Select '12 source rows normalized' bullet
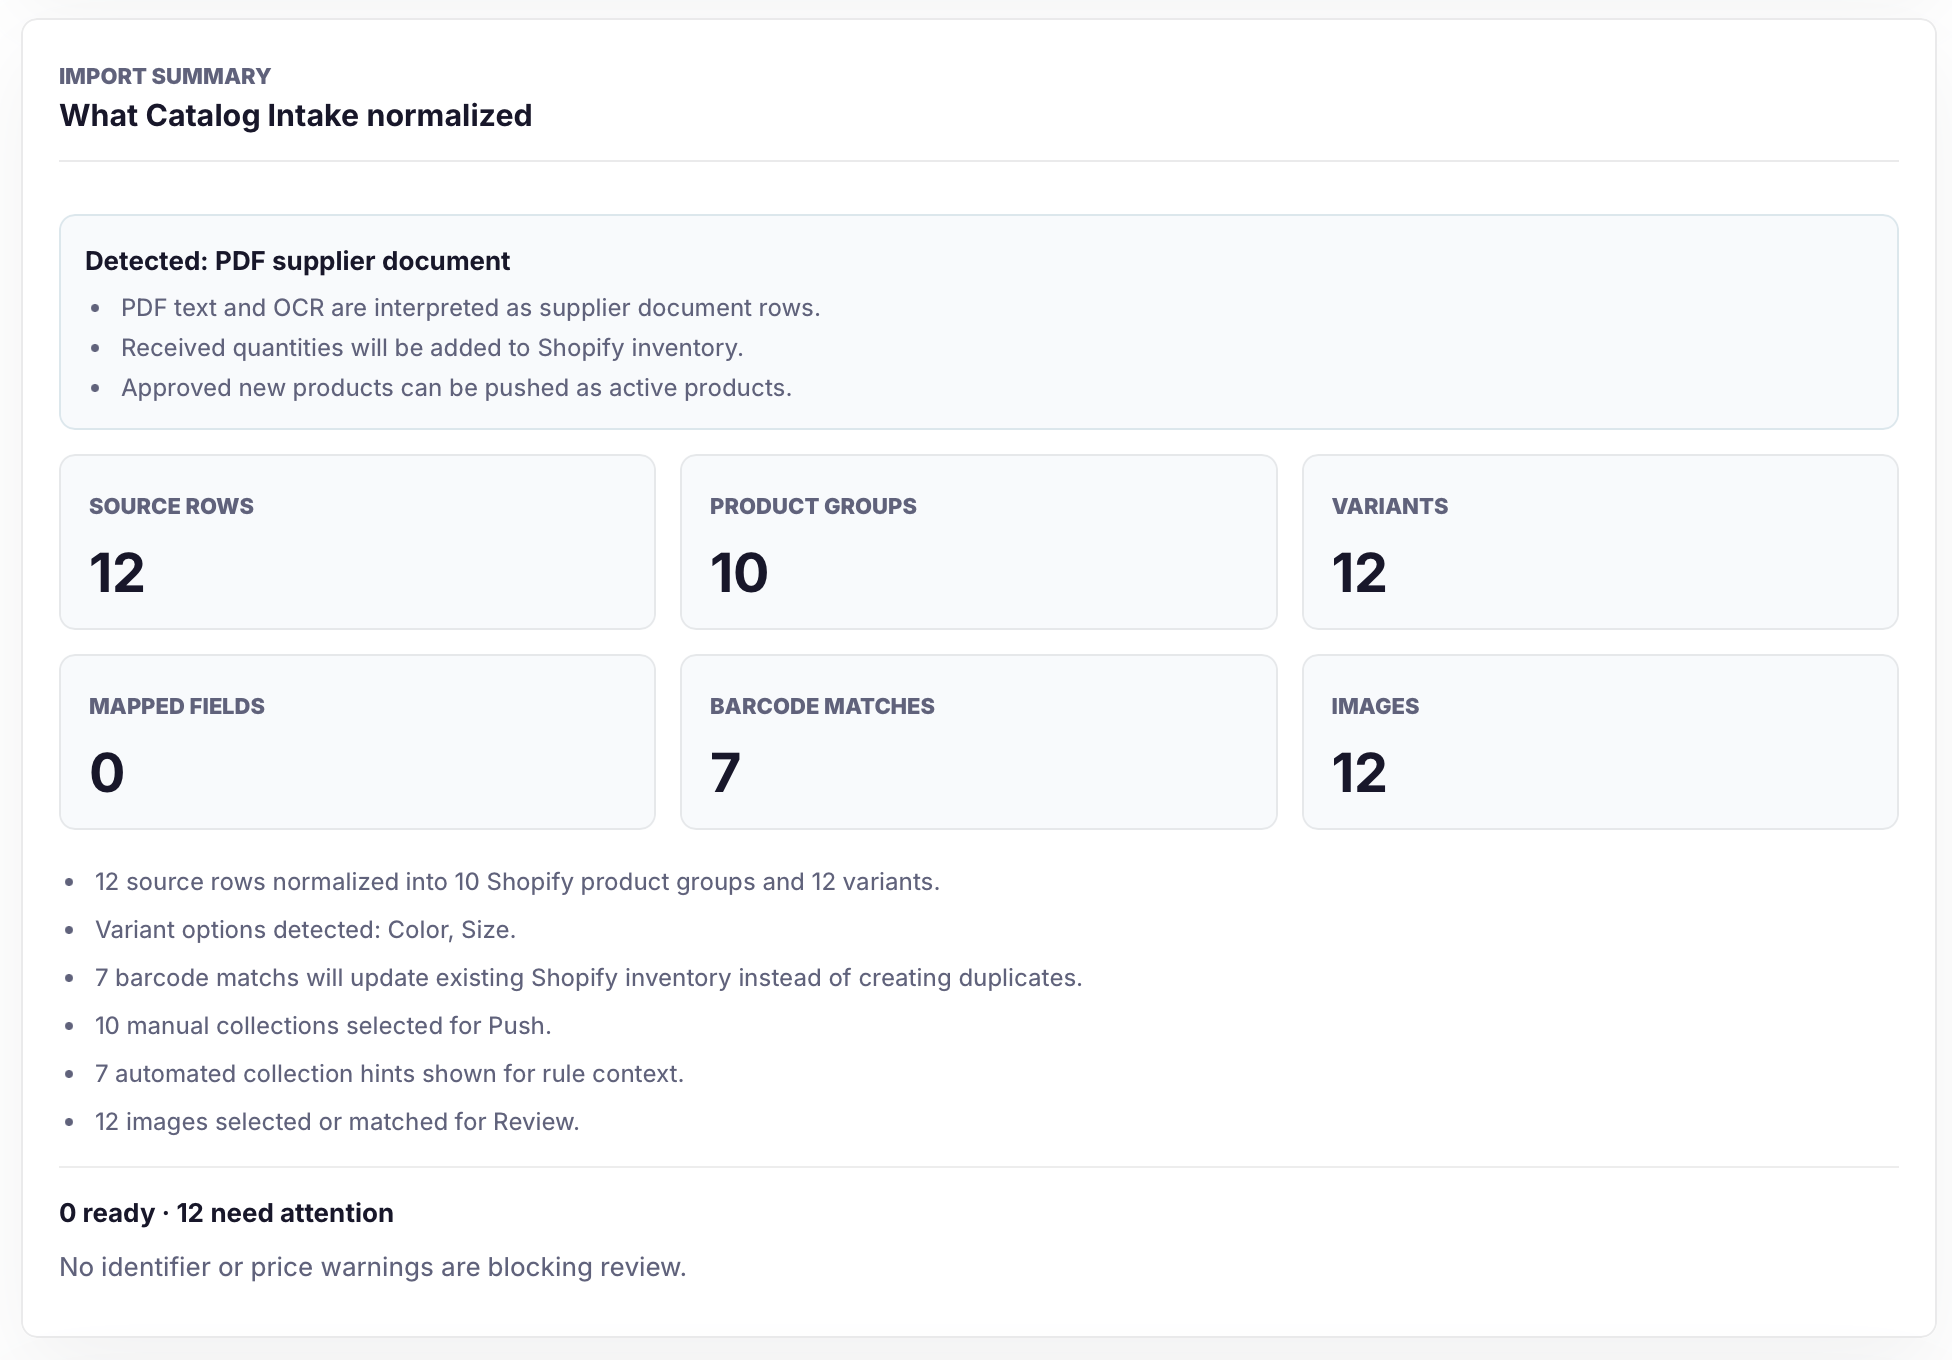The width and height of the screenshot is (1952, 1360). [x=517, y=882]
